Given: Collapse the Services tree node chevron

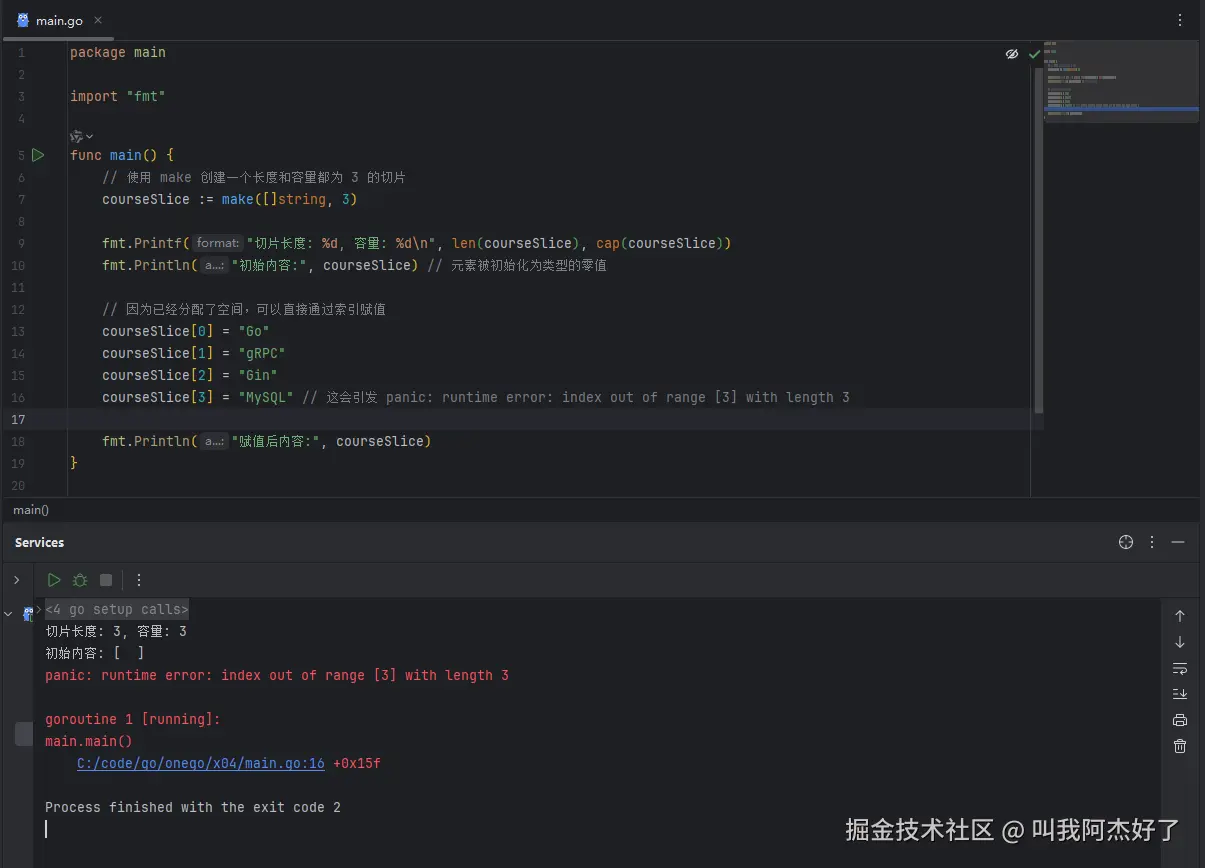Looking at the screenshot, I should 9,614.
